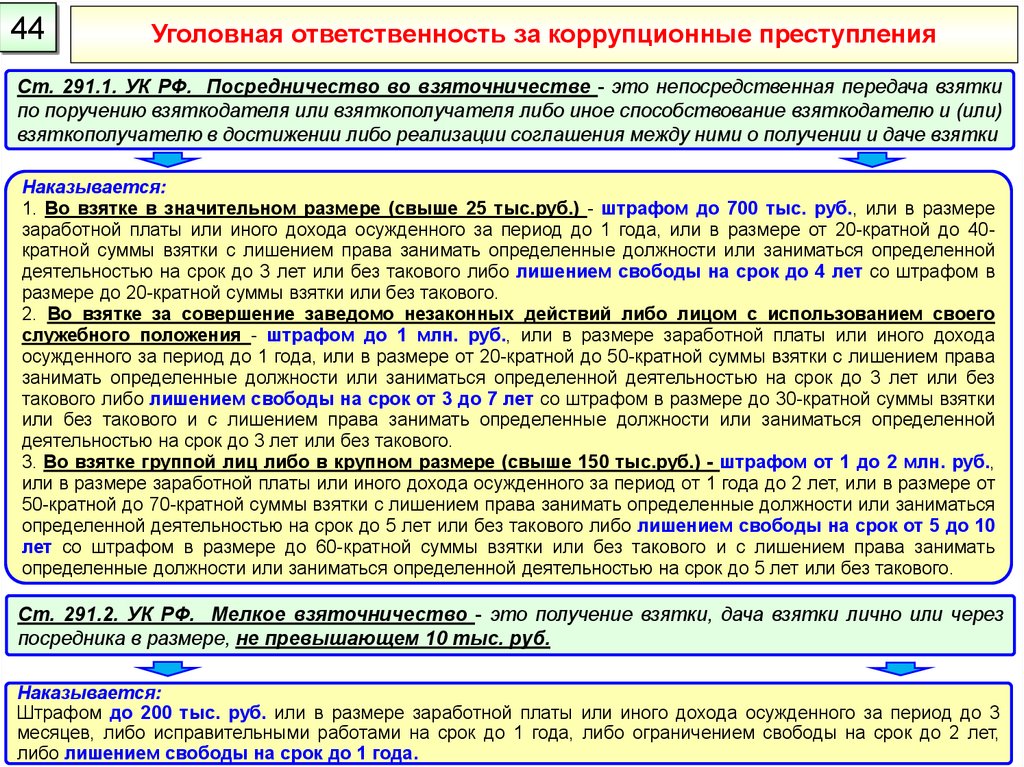Click "Во взятке группой лиц либо в крупном размере"
The width and height of the screenshot is (1024, 767).
(x=269, y=462)
